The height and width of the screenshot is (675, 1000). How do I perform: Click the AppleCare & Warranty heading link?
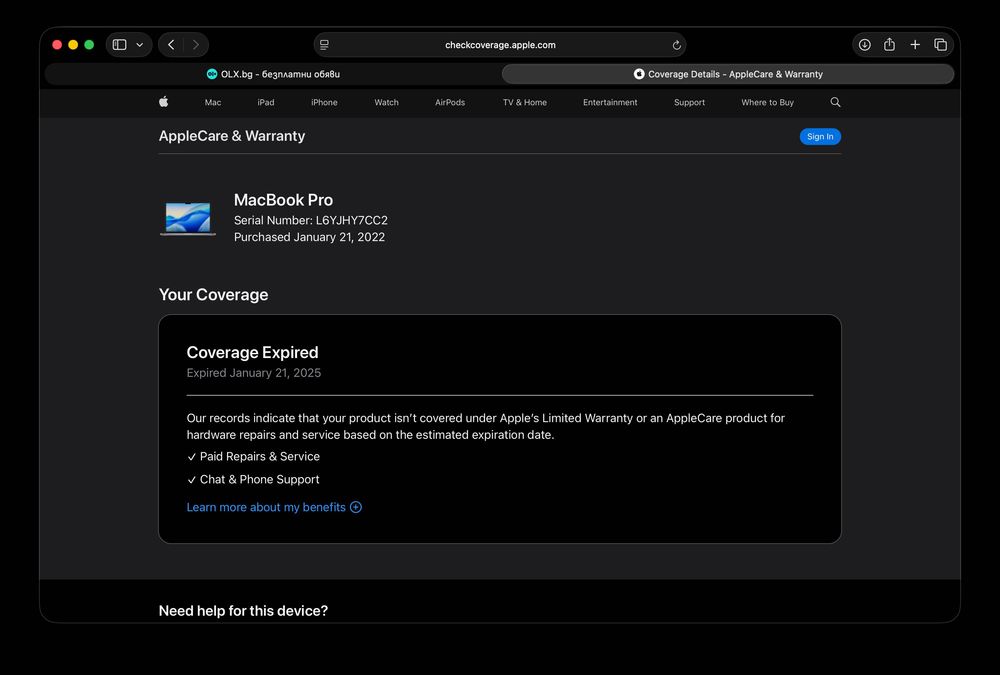[232, 136]
